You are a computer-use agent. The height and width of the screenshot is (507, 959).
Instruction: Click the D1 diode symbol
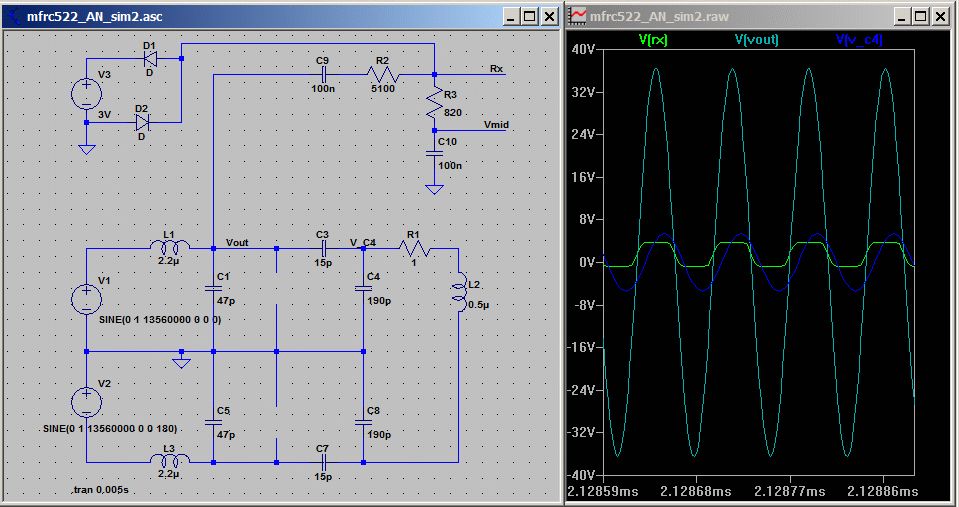150,58
